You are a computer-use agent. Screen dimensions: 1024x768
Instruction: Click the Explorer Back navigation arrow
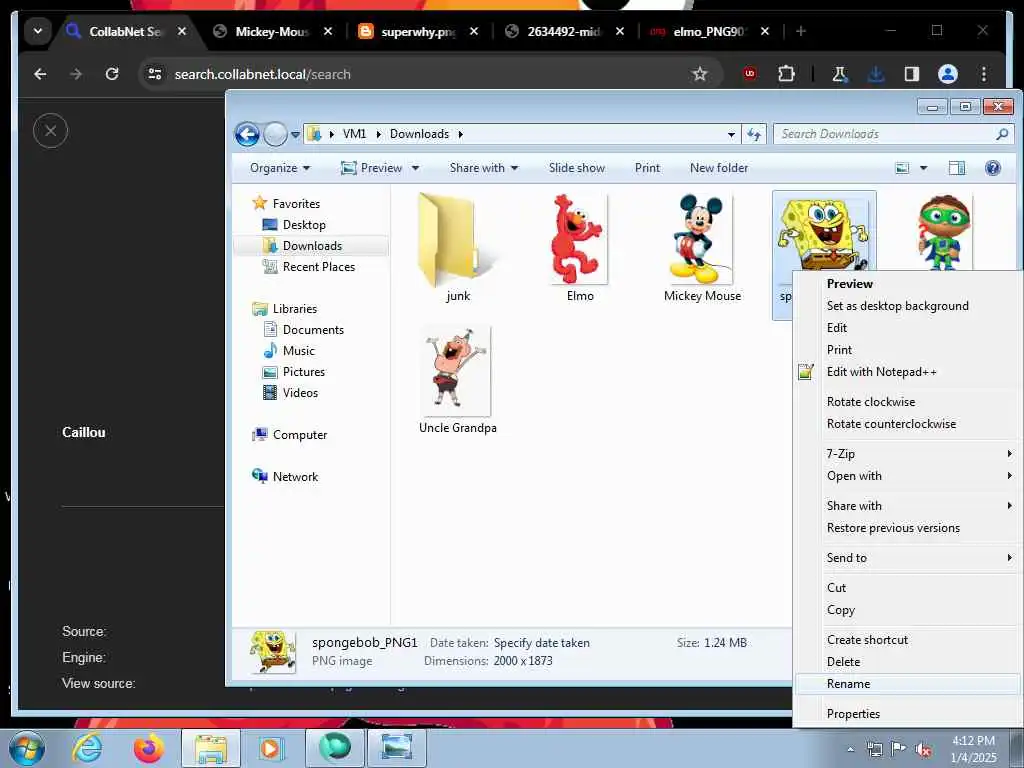coord(248,135)
